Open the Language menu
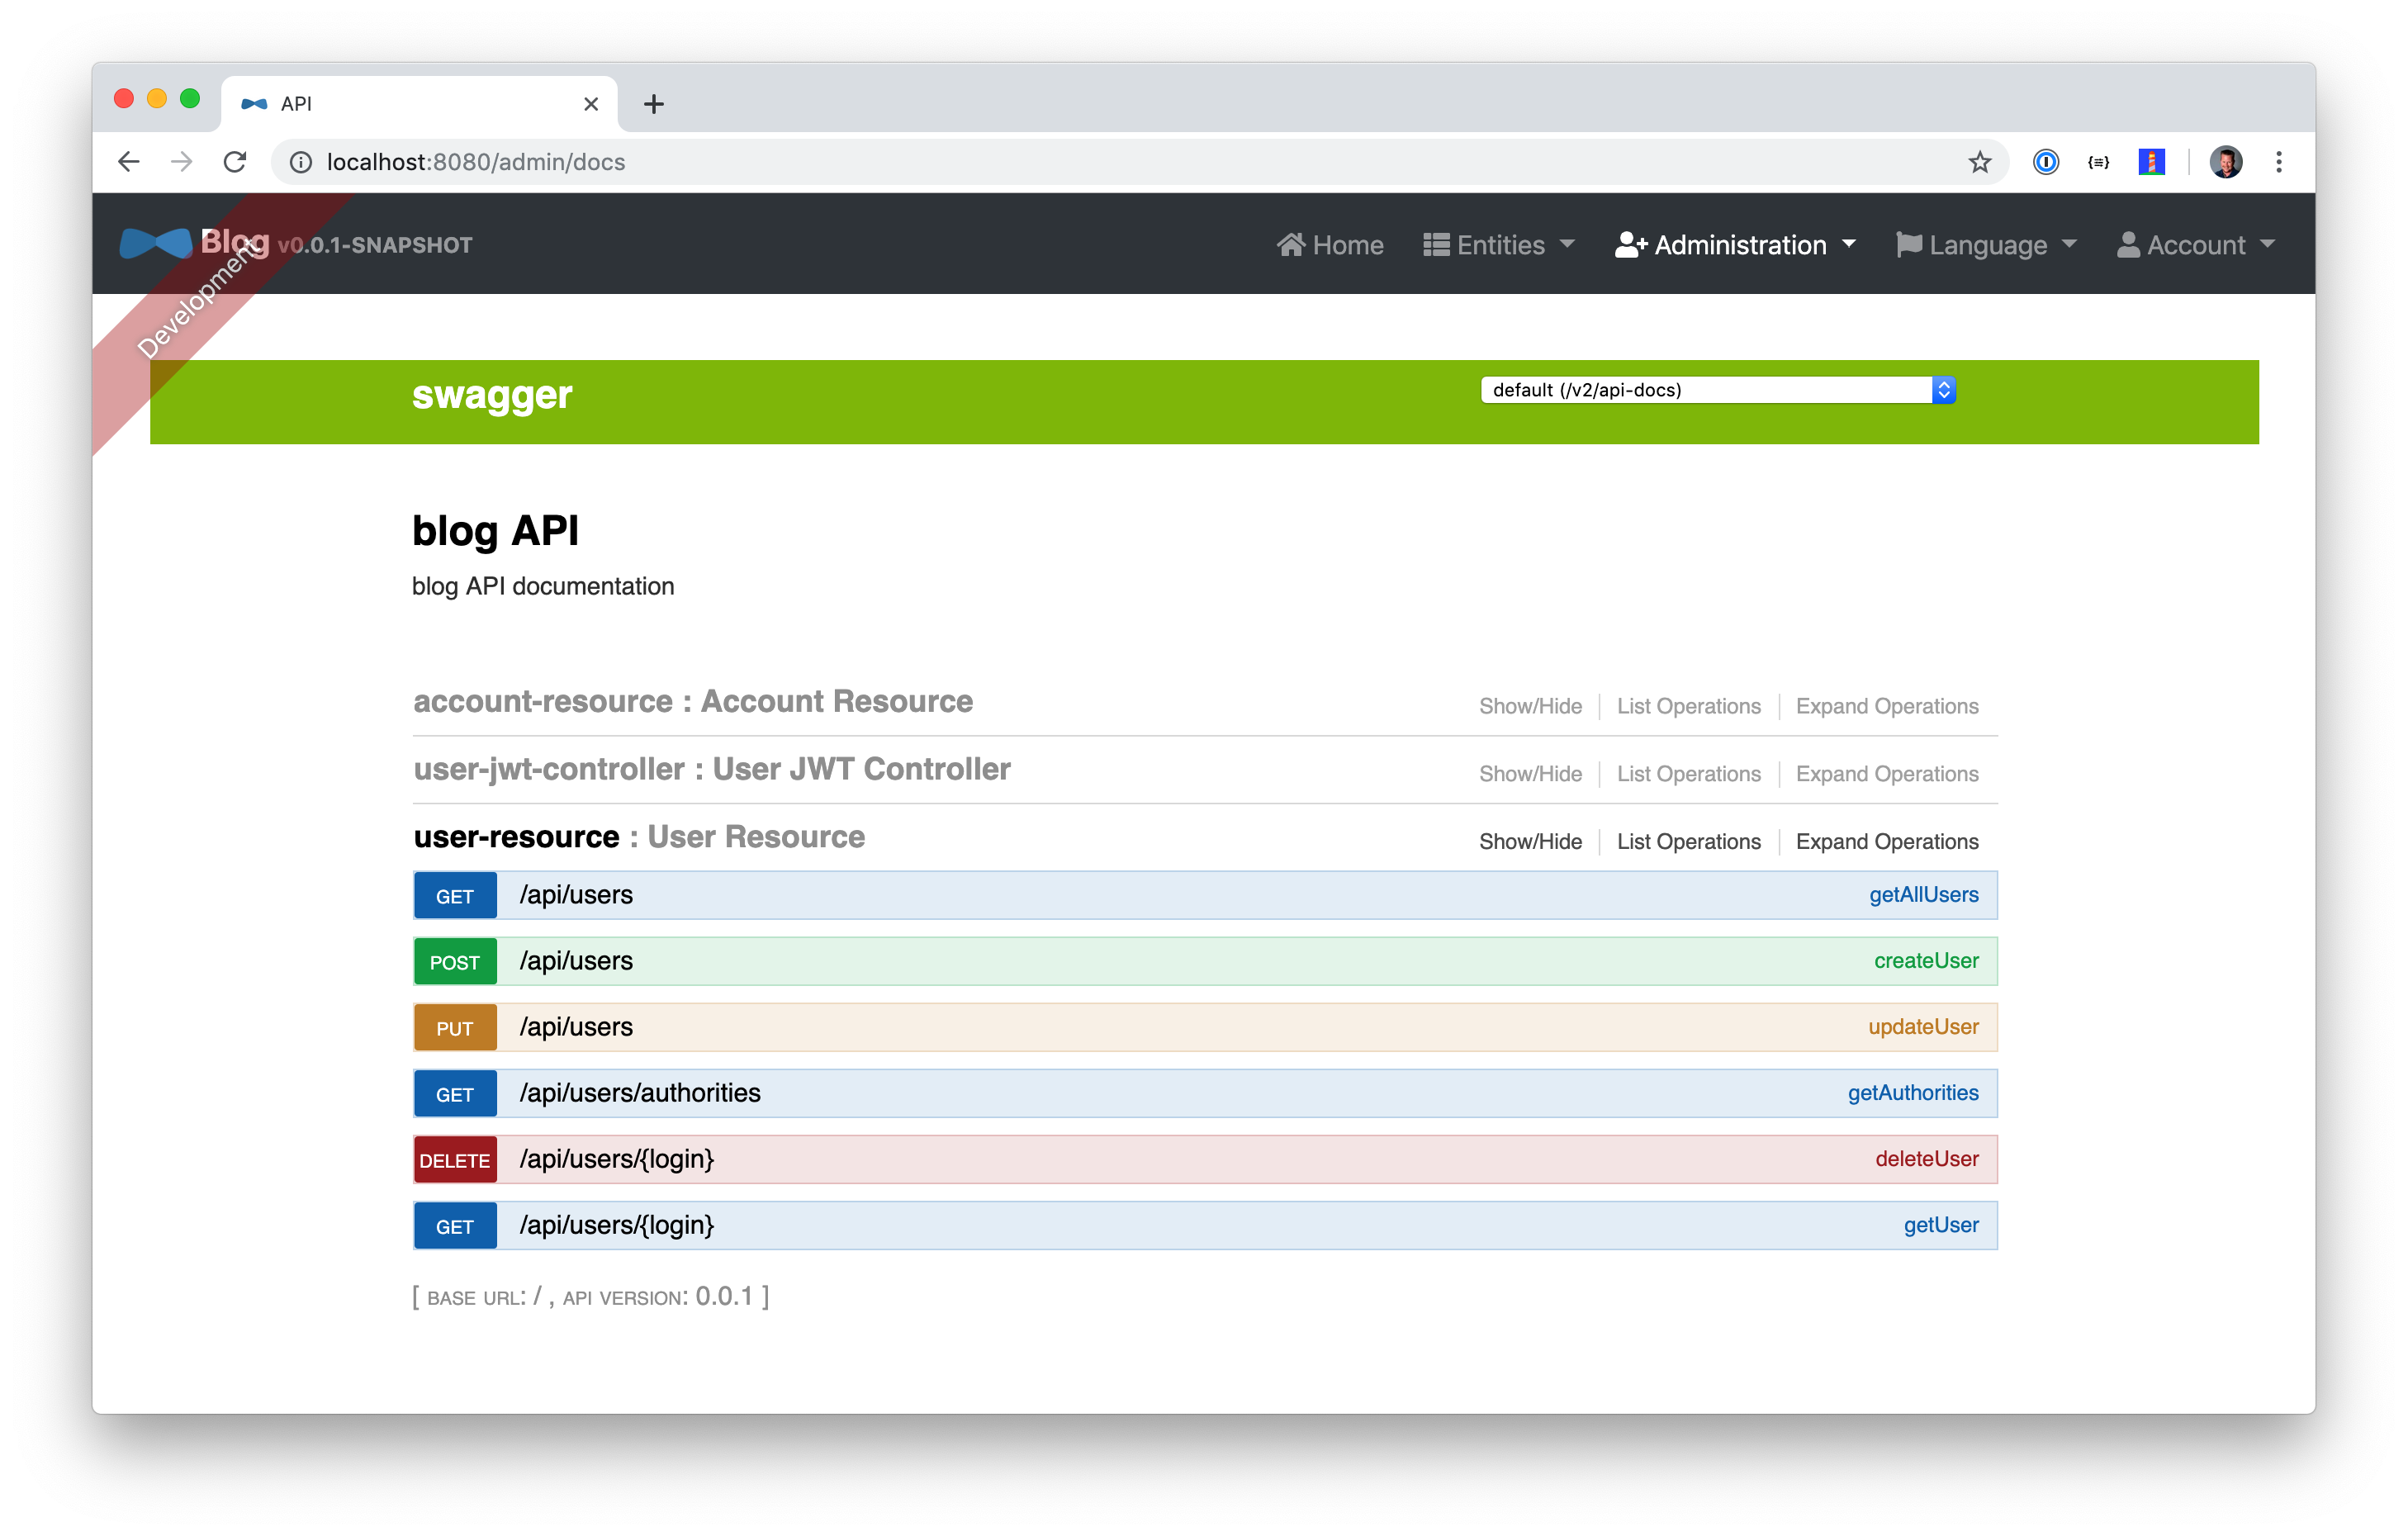This screenshot has height=1536, width=2408. [x=1987, y=245]
